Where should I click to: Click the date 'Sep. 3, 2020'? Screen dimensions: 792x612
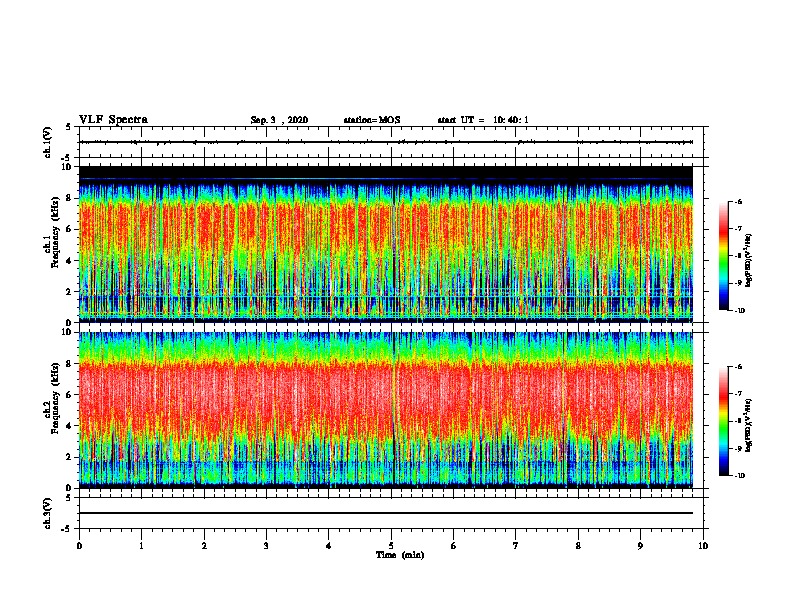[279, 120]
